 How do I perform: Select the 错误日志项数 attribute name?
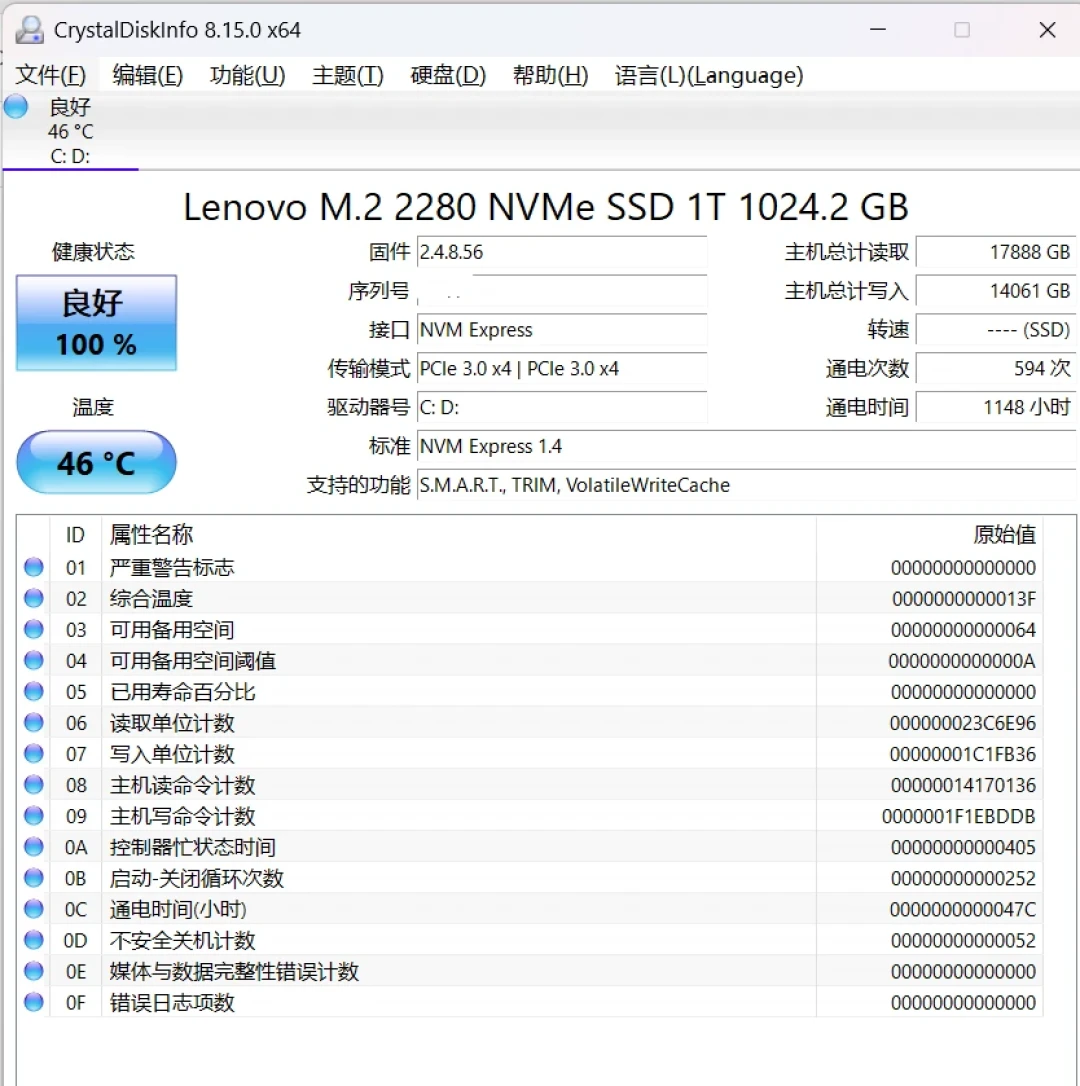(x=172, y=1002)
